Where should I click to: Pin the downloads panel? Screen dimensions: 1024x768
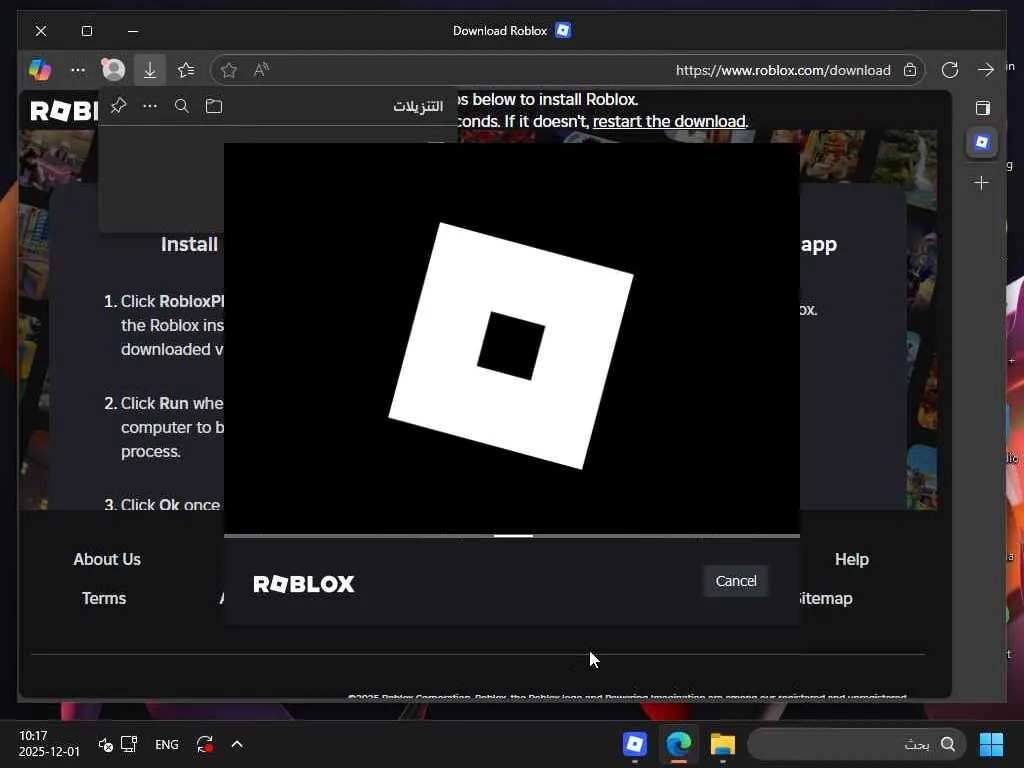click(x=118, y=106)
